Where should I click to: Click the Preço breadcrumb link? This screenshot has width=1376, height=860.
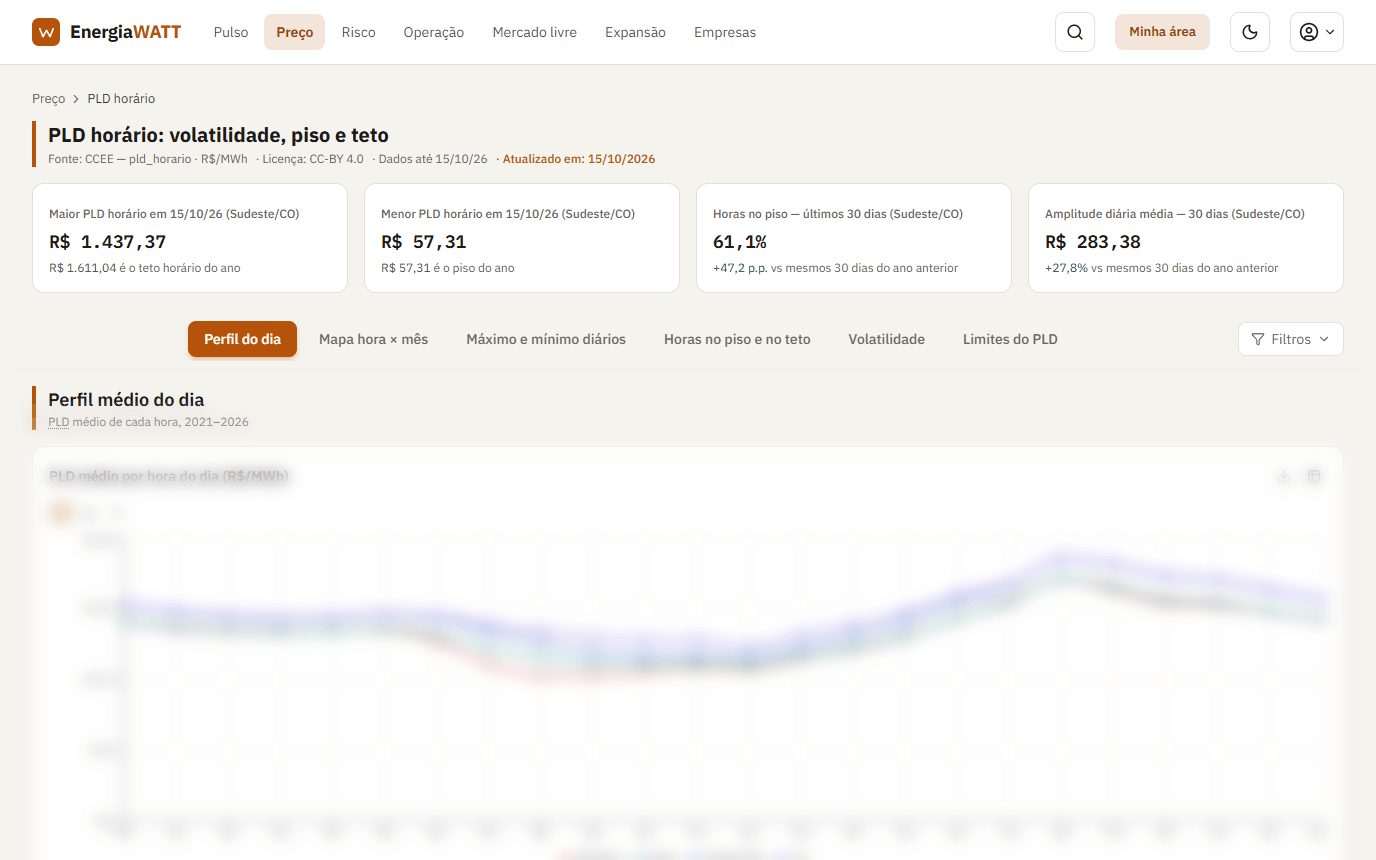click(x=48, y=99)
